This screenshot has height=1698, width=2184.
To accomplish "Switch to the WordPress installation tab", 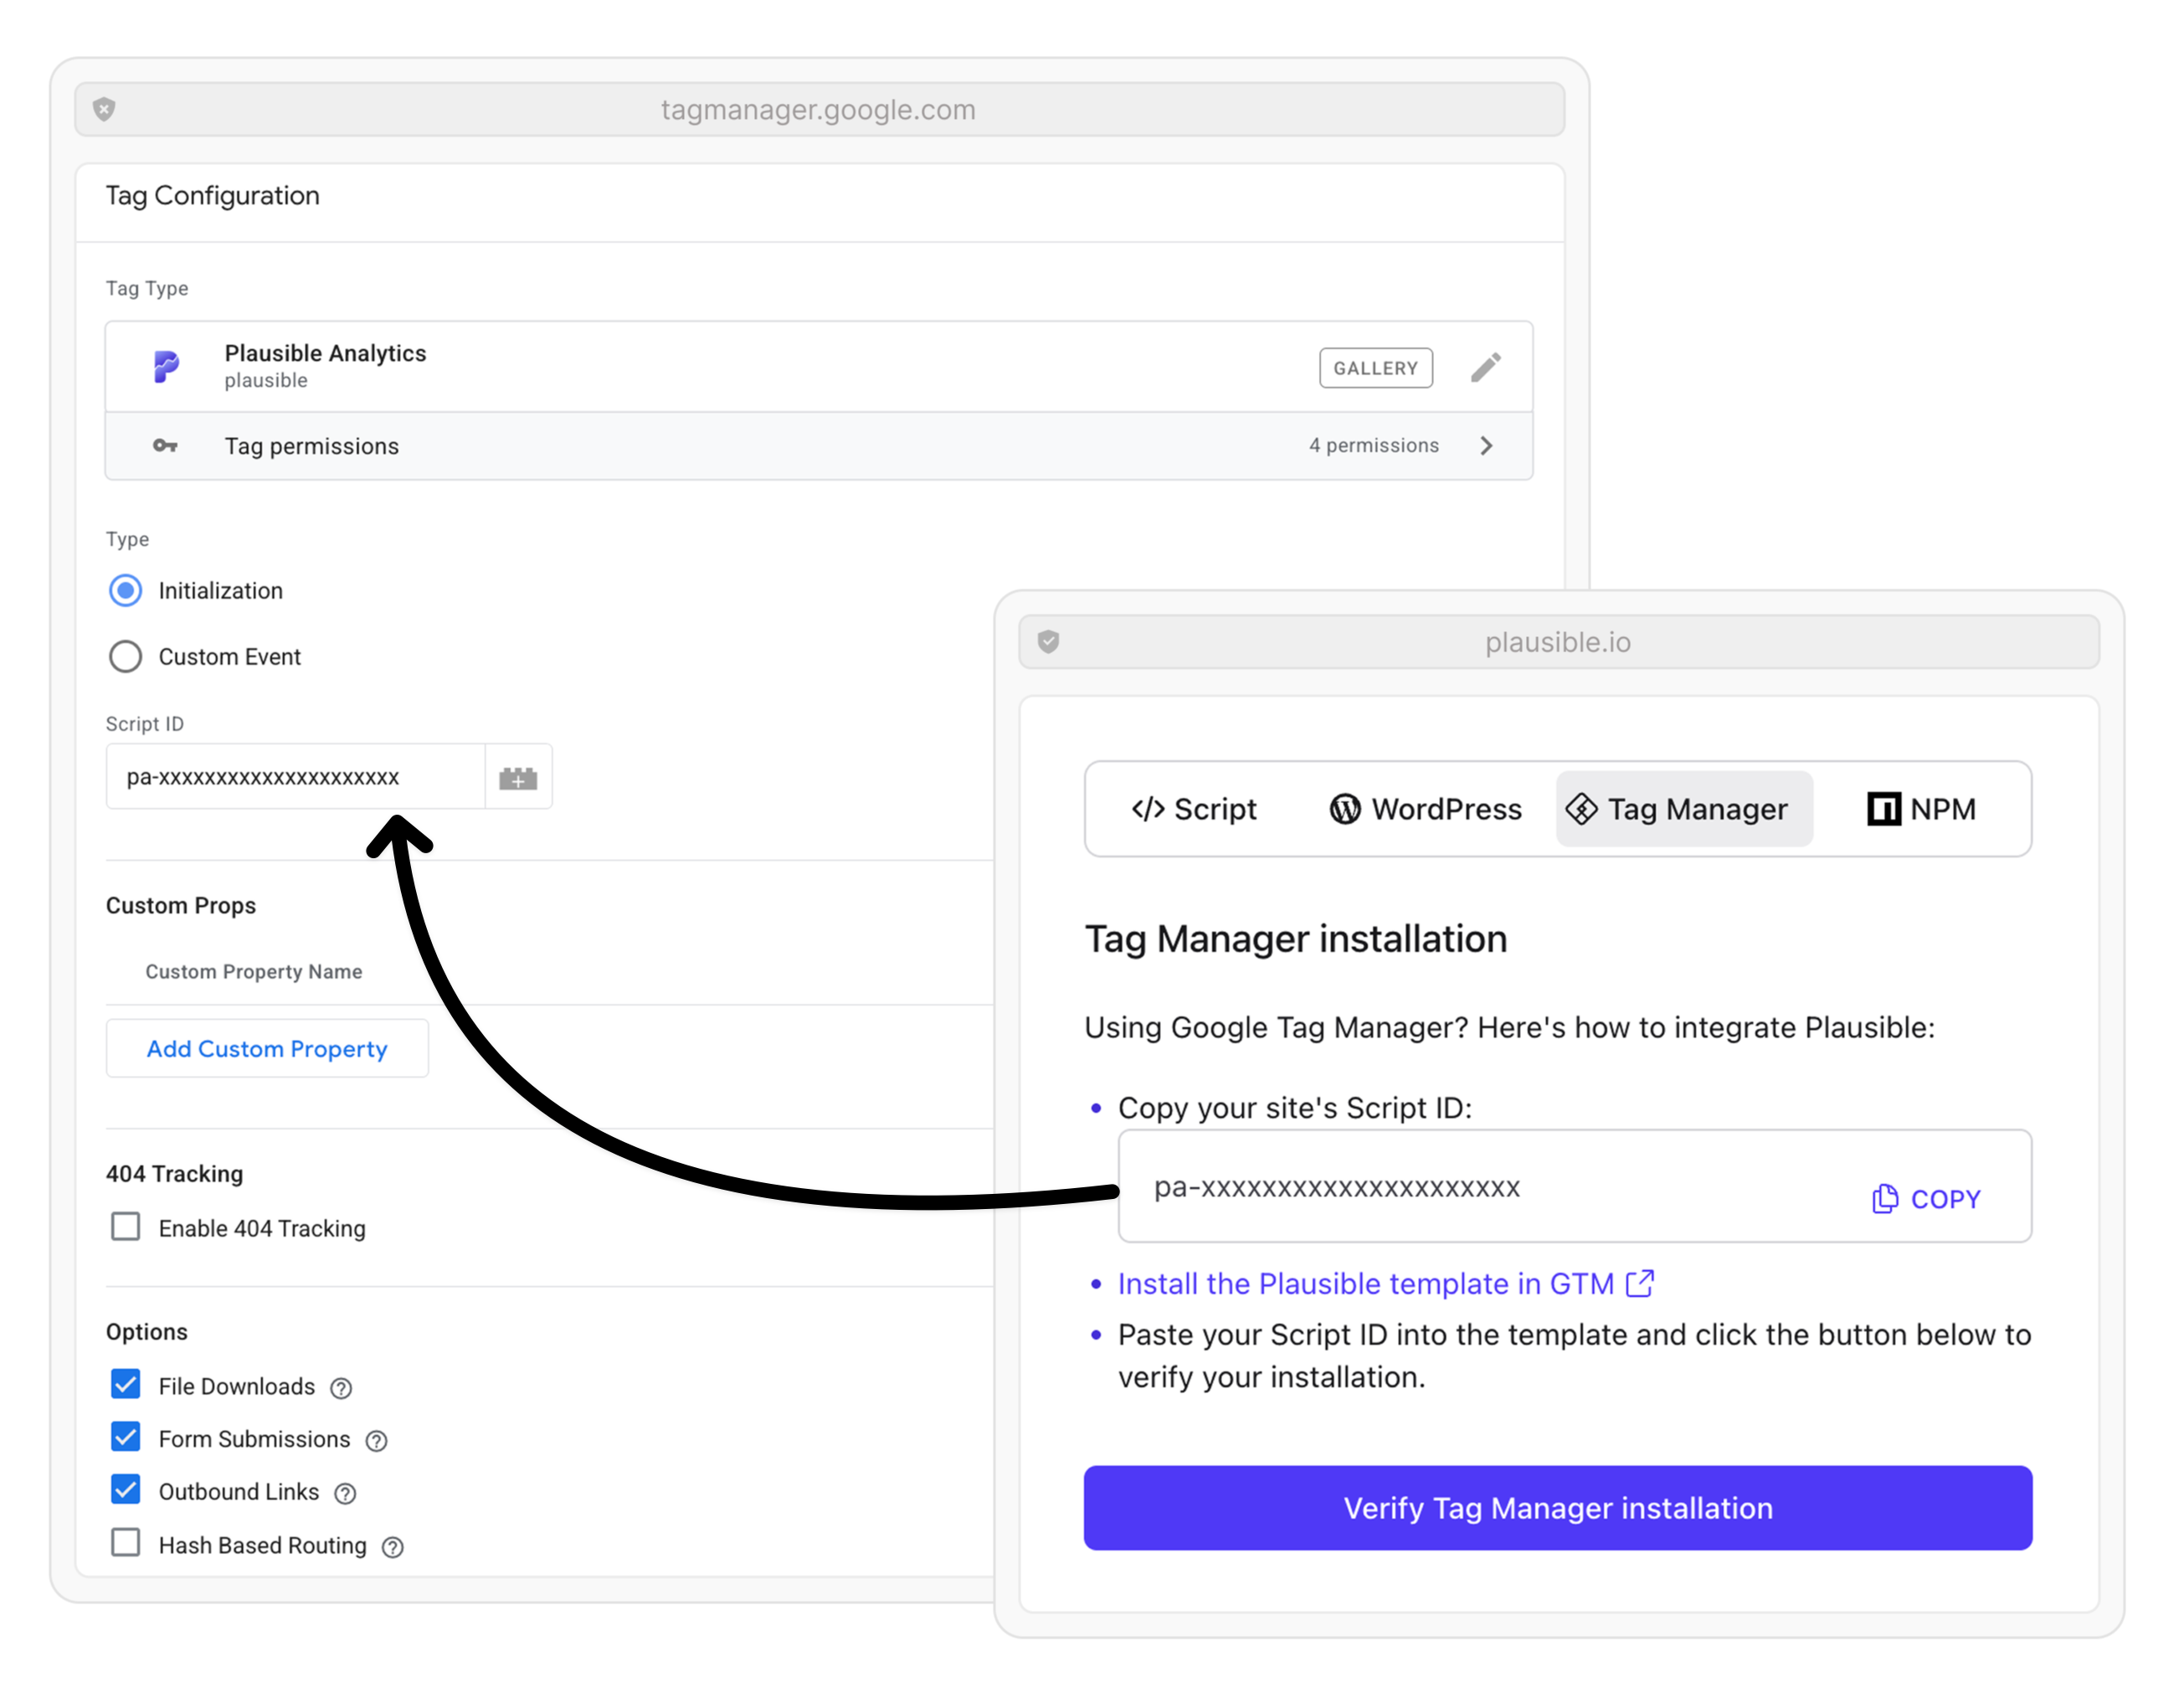I will click(1425, 809).
